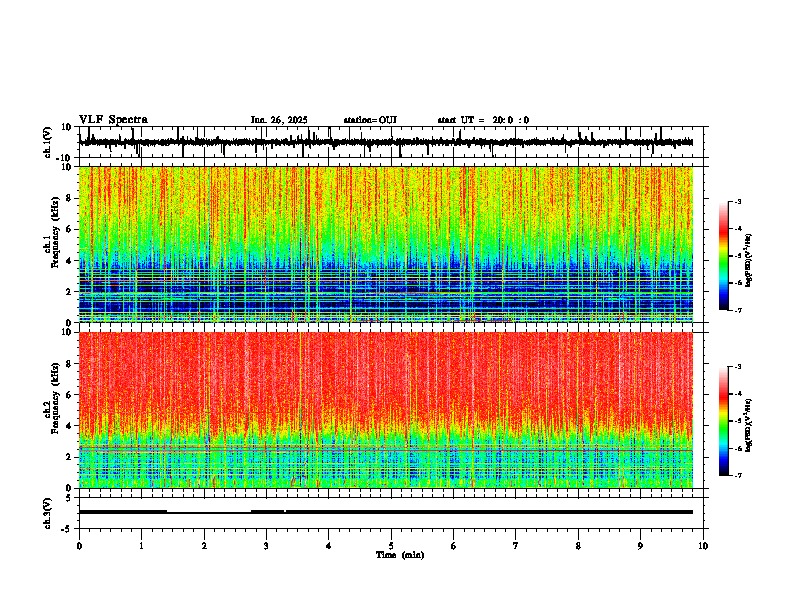Image resolution: width=792 pixels, height=612 pixels.
Task: Click the 'station=OUJ' header label
Action: pyautogui.click(x=370, y=120)
